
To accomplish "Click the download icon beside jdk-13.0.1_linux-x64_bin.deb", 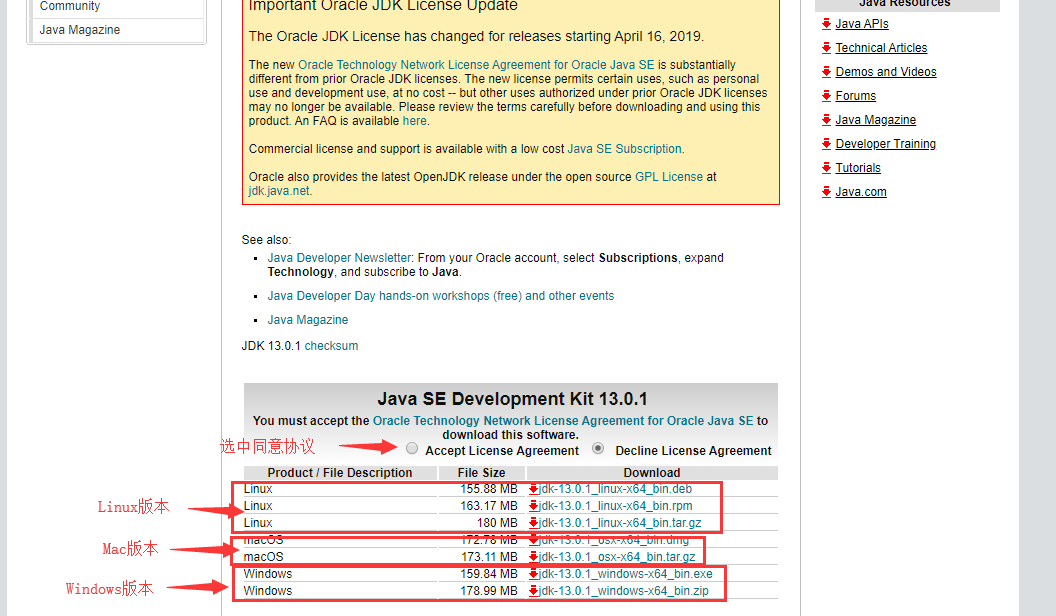I will [x=533, y=489].
